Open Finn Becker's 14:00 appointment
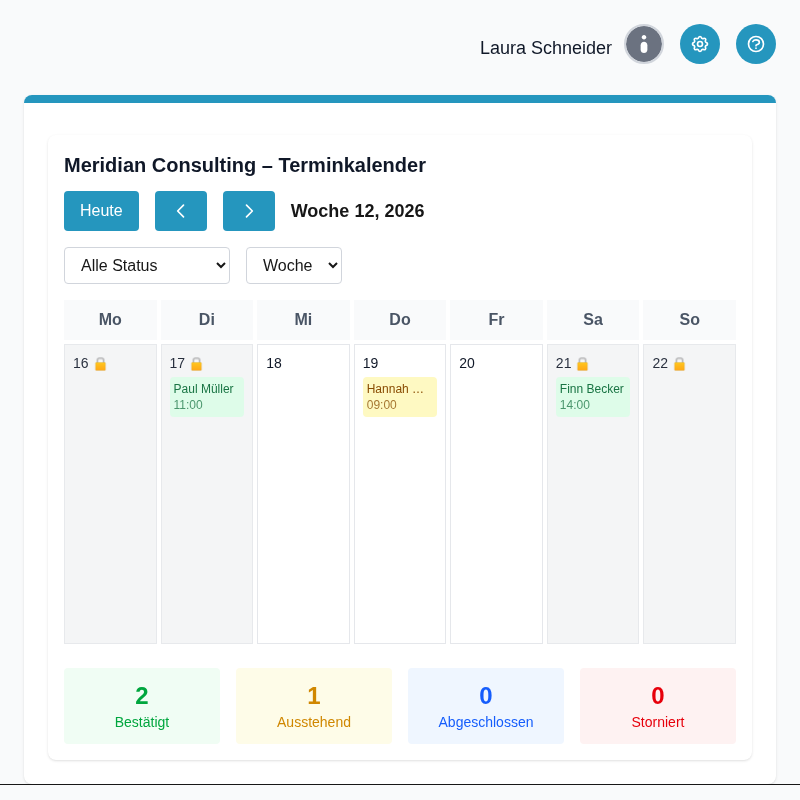 [593, 397]
